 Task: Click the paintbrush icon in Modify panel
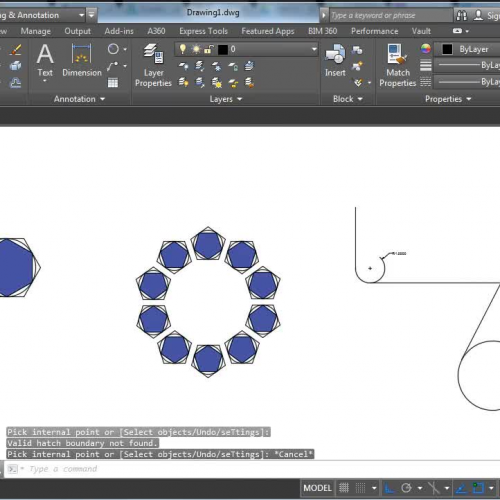click(16, 50)
